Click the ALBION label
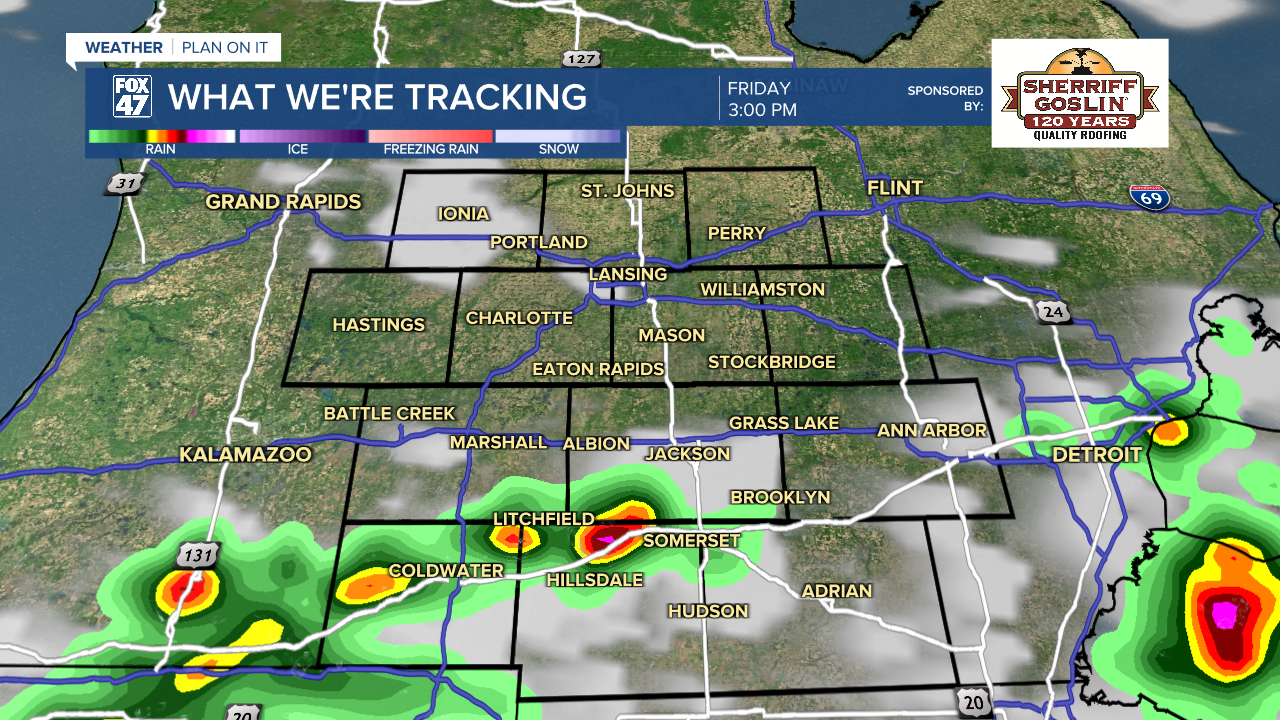Image resolution: width=1280 pixels, height=720 pixels. click(x=597, y=443)
